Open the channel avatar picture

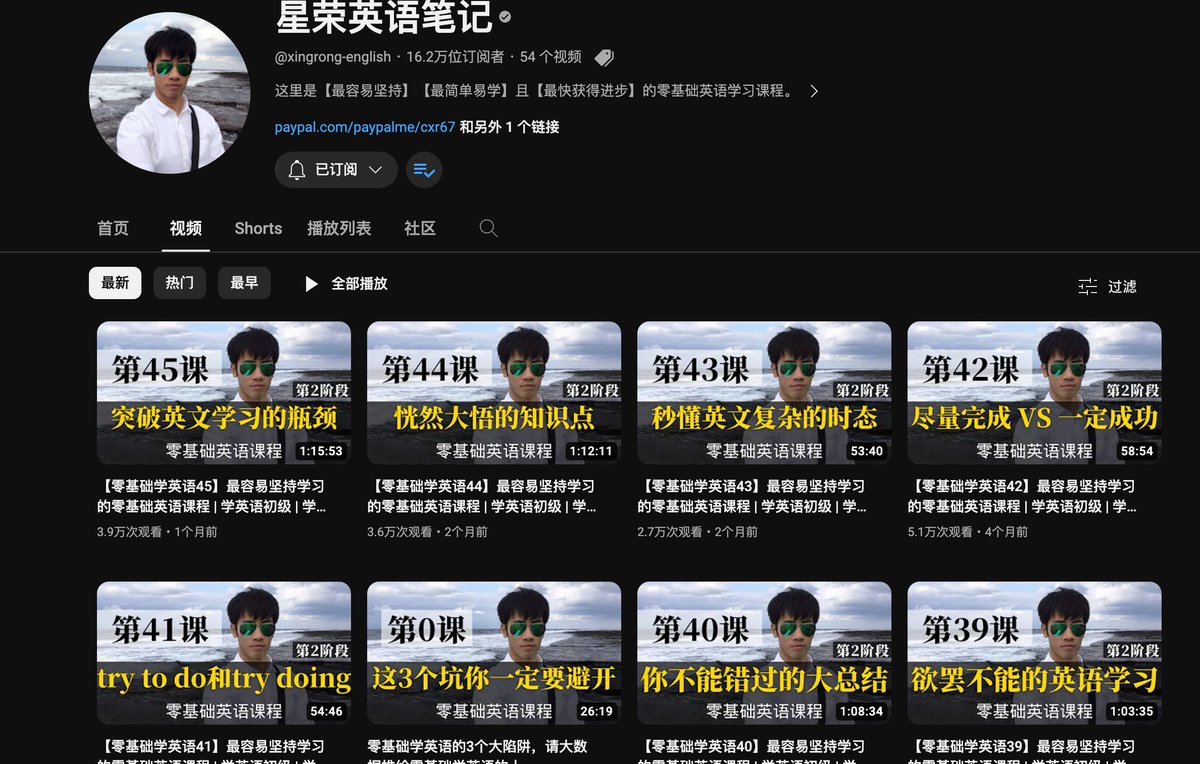tap(169, 93)
